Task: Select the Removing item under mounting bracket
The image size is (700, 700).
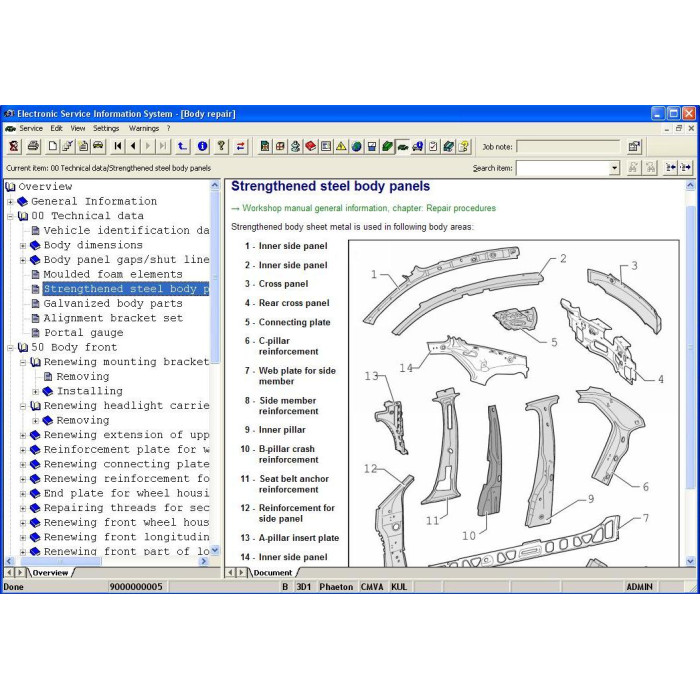Action: (x=83, y=377)
